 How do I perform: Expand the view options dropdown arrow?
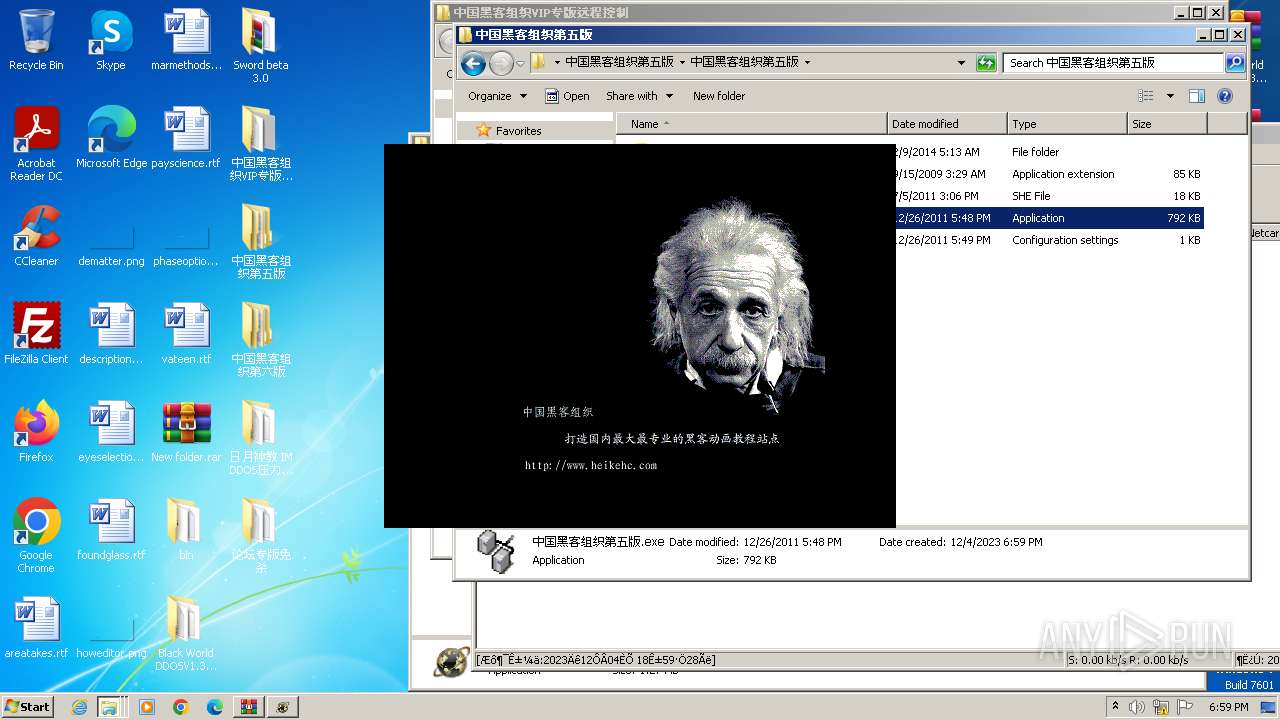coord(1170,96)
